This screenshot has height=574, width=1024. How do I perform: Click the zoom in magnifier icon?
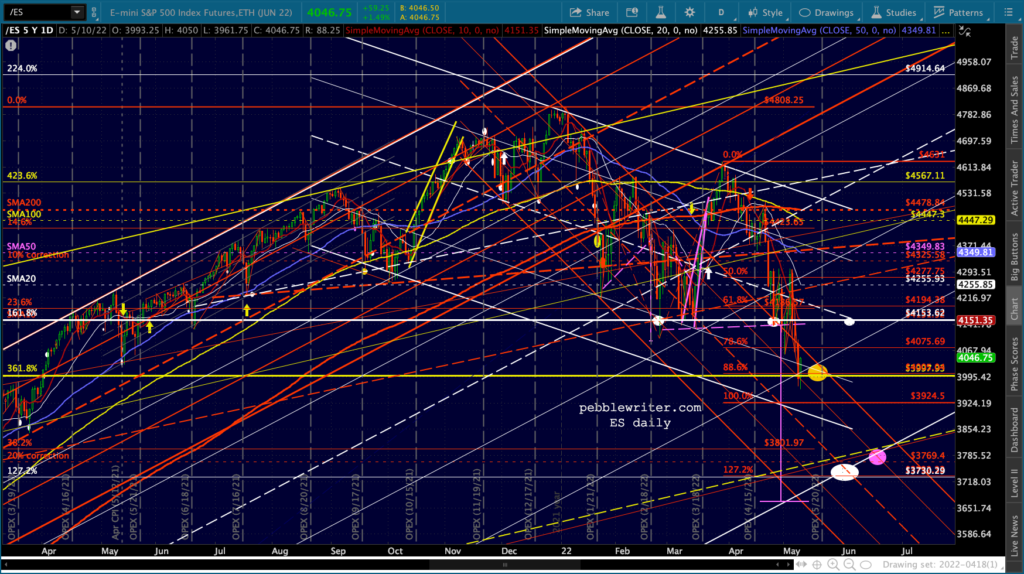tap(833, 564)
